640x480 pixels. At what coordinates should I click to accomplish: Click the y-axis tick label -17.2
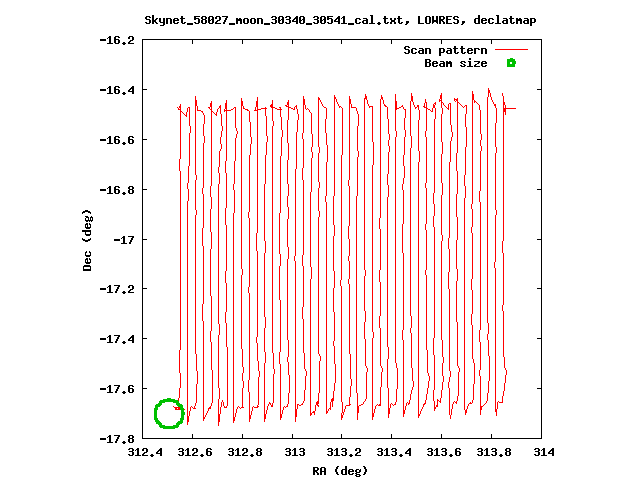tap(117, 289)
